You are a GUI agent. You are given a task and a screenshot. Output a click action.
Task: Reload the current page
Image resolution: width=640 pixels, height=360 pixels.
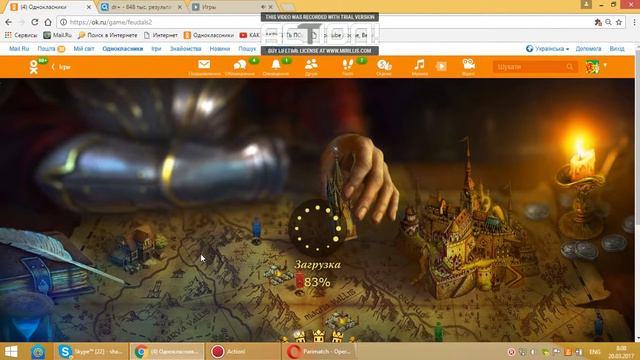point(35,22)
